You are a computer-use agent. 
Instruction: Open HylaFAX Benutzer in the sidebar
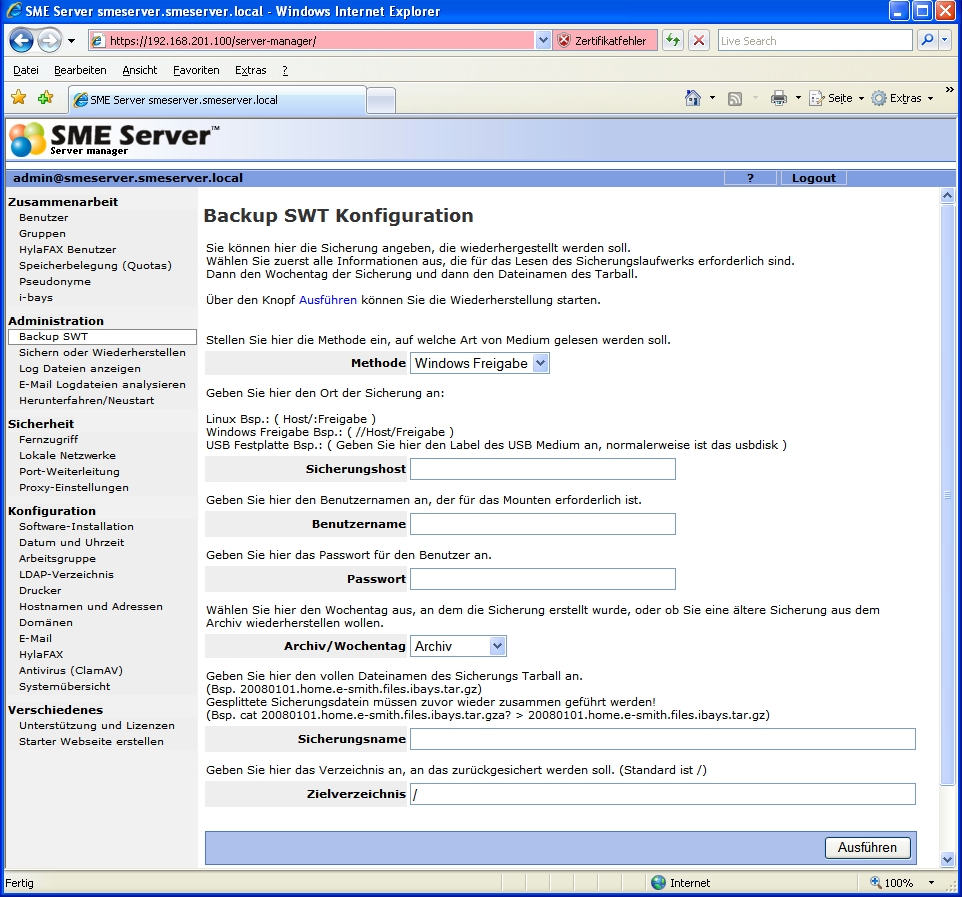pyautogui.click(x=67, y=250)
